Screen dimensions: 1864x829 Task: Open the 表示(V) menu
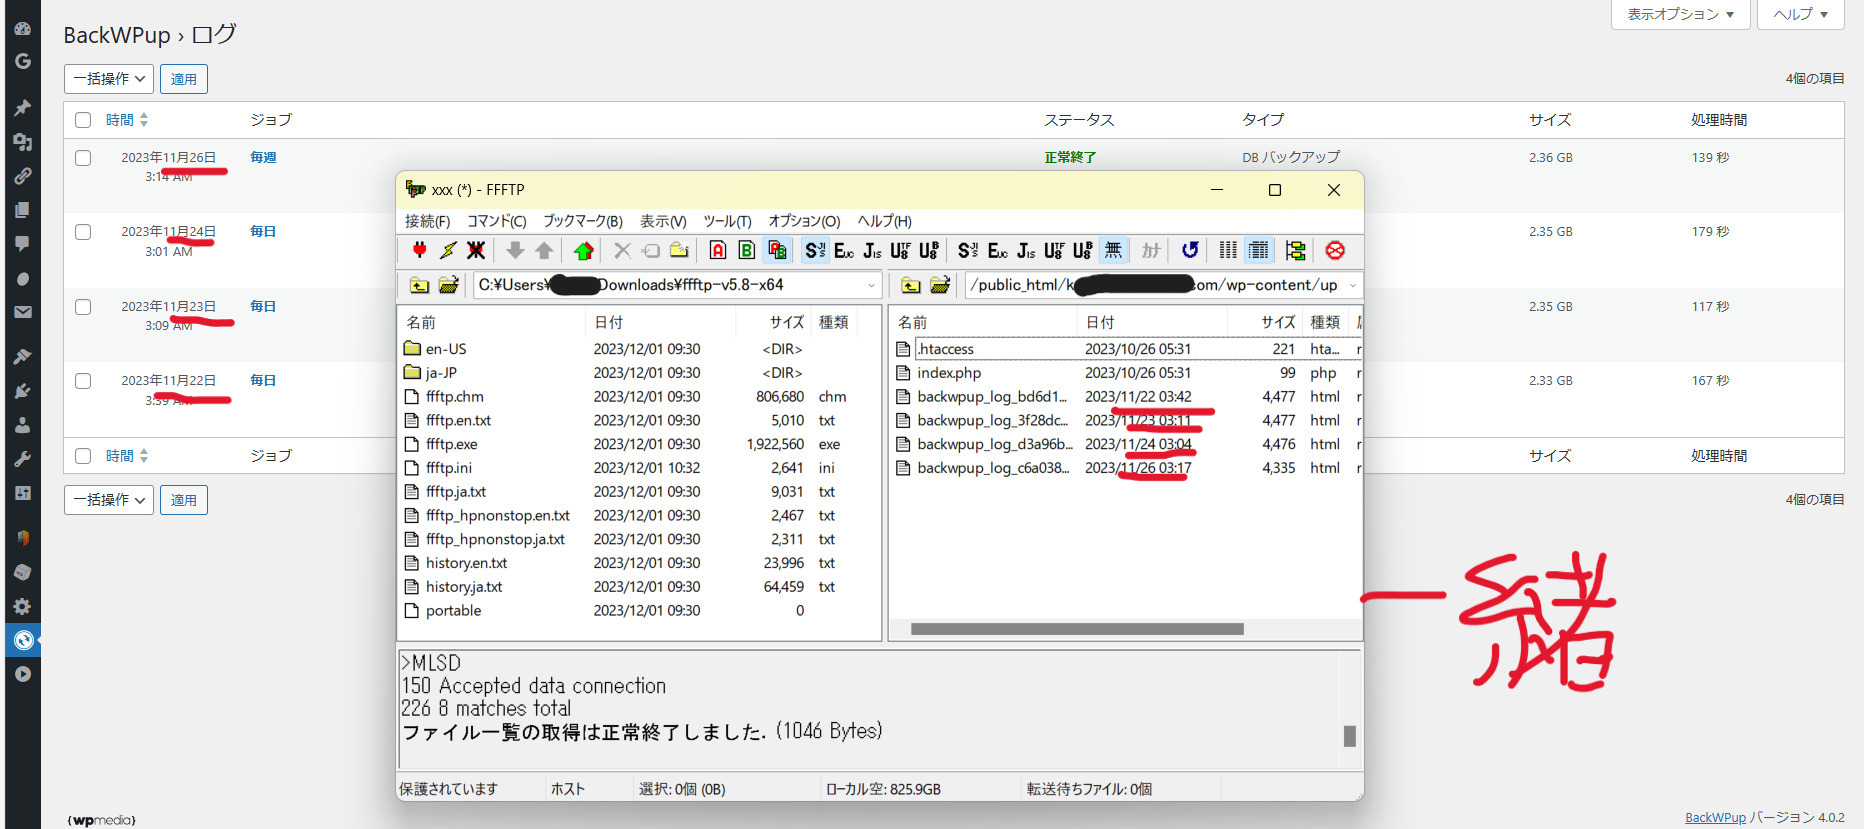(663, 221)
